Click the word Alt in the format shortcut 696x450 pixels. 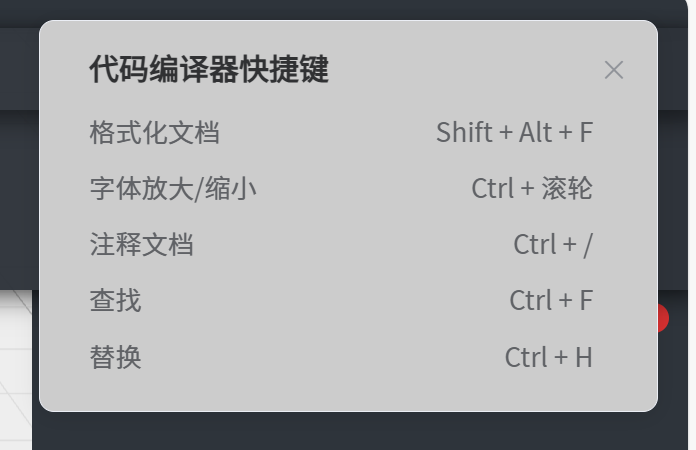pos(535,132)
